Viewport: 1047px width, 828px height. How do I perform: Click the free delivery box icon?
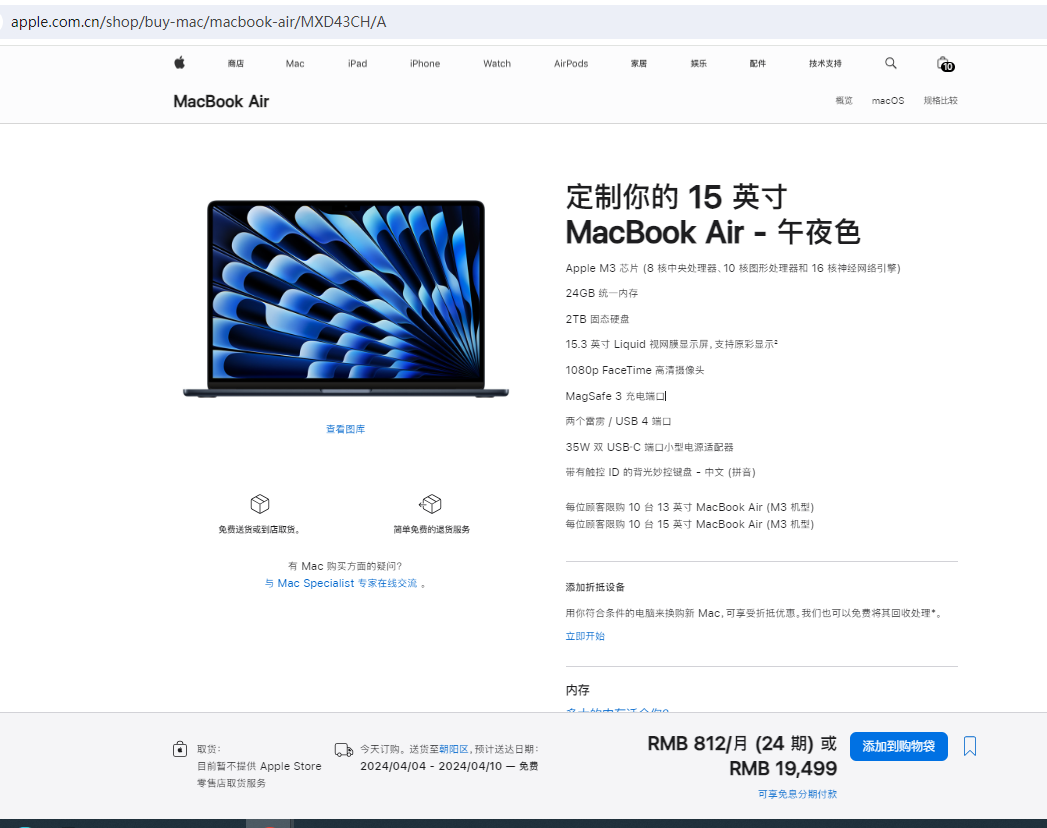(260, 503)
